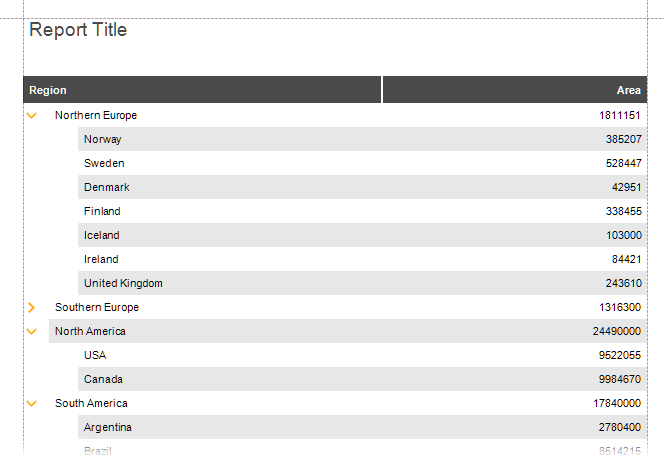Expand the Southern Europe group
Viewport: 664px width, 458px height.
[31, 307]
